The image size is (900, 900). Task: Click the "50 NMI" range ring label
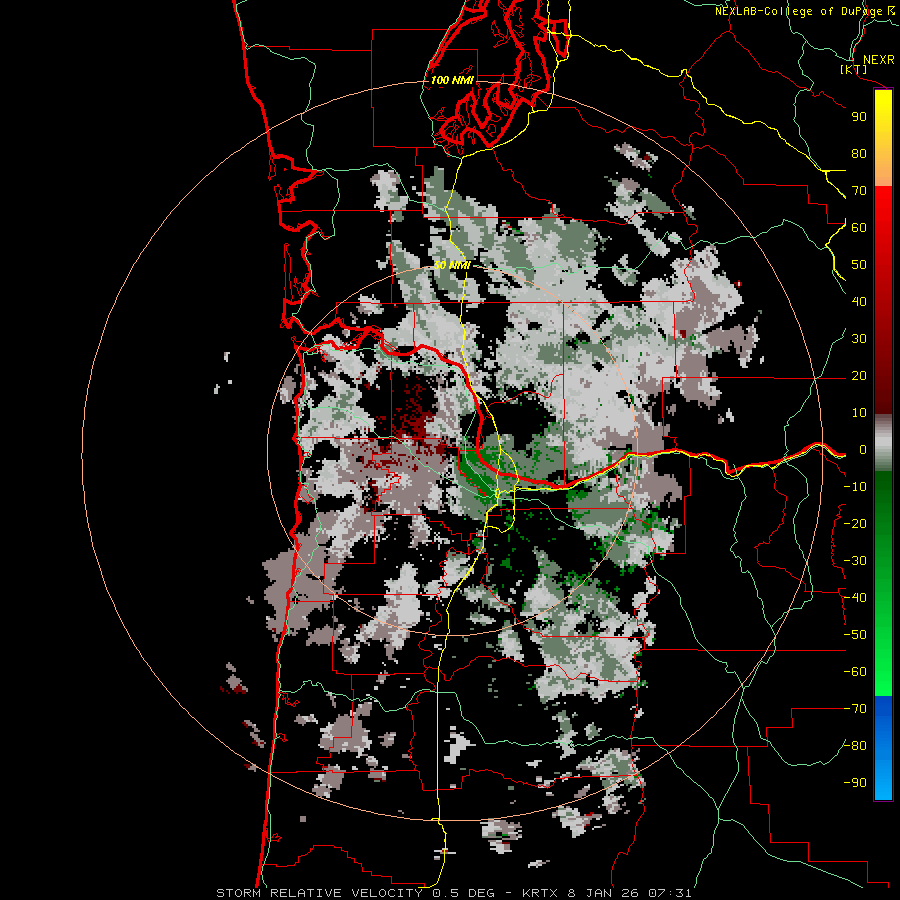pyautogui.click(x=452, y=265)
